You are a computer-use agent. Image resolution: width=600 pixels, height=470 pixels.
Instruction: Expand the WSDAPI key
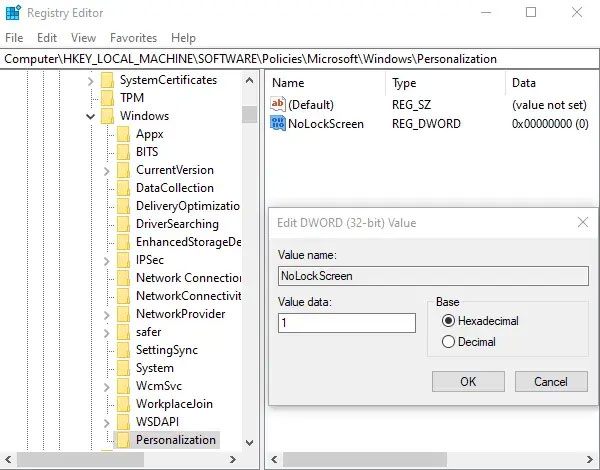click(x=107, y=423)
